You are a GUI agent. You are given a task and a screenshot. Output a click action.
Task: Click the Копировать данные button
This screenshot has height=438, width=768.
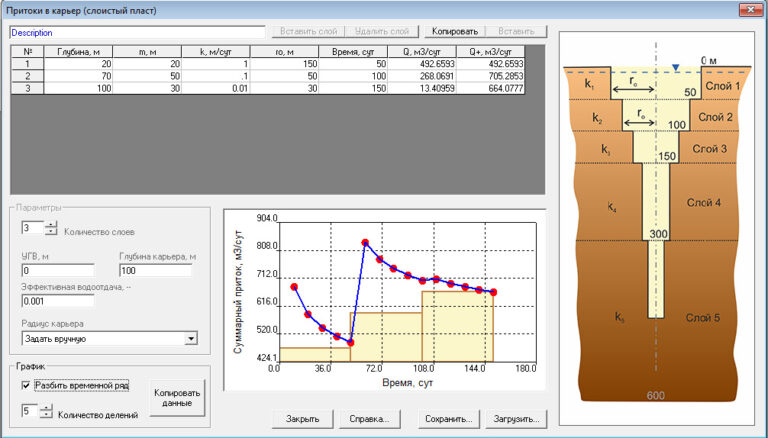pyautogui.click(x=177, y=396)
